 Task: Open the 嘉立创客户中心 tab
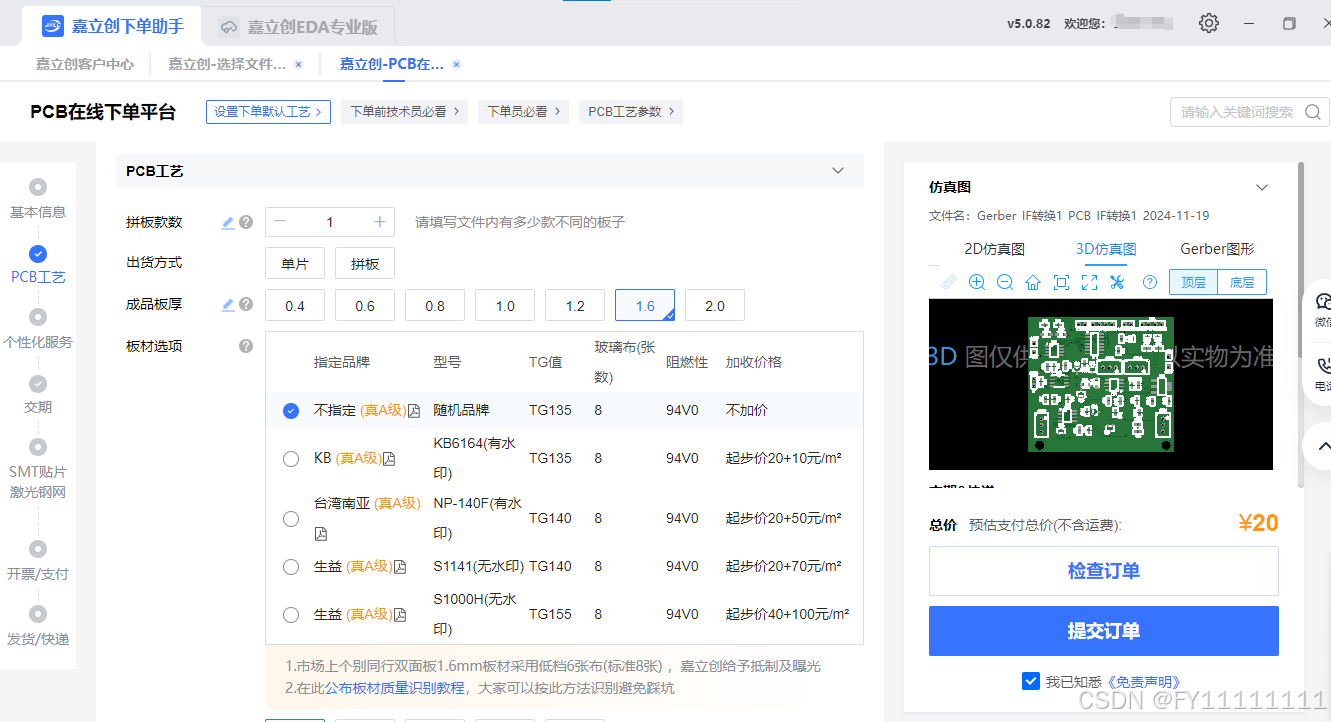85,64
